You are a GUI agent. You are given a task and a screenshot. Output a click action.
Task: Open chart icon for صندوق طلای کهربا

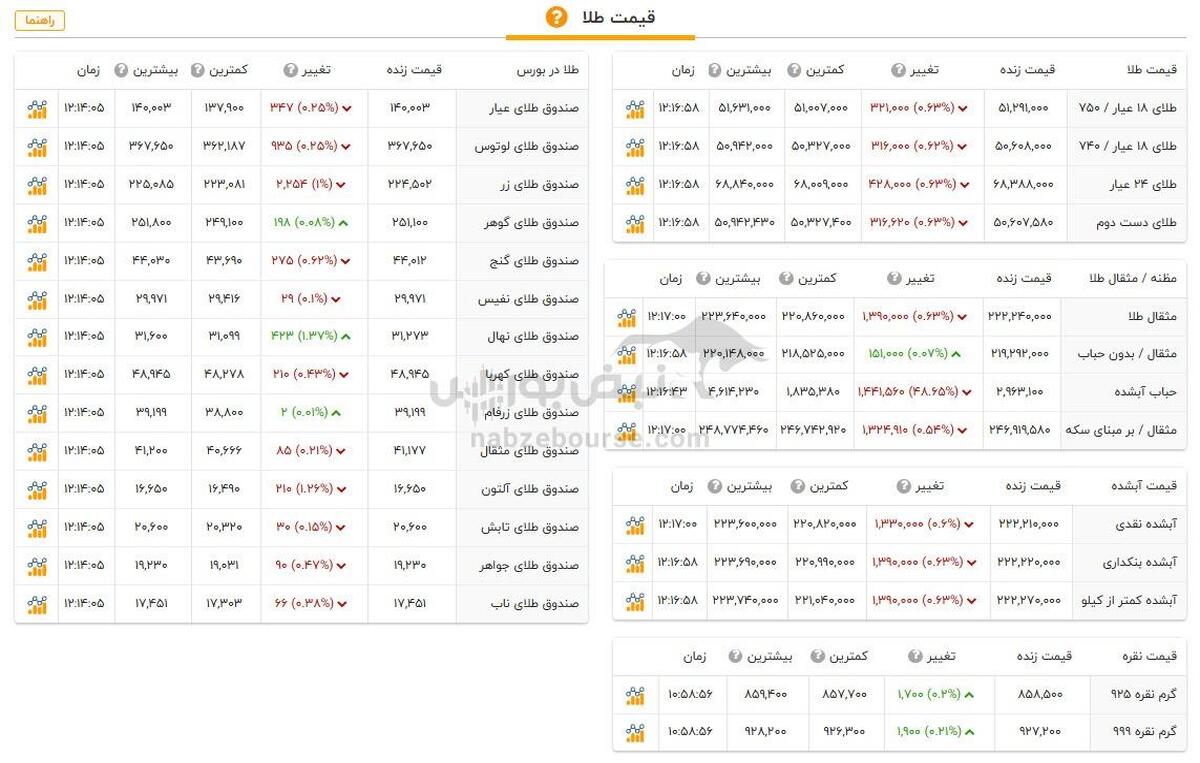(x=37, y=375)
